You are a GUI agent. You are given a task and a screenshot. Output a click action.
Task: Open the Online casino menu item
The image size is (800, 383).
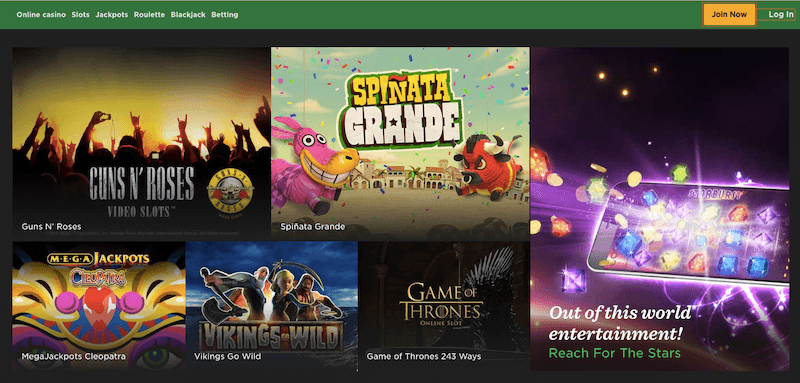tap(41, 15)
